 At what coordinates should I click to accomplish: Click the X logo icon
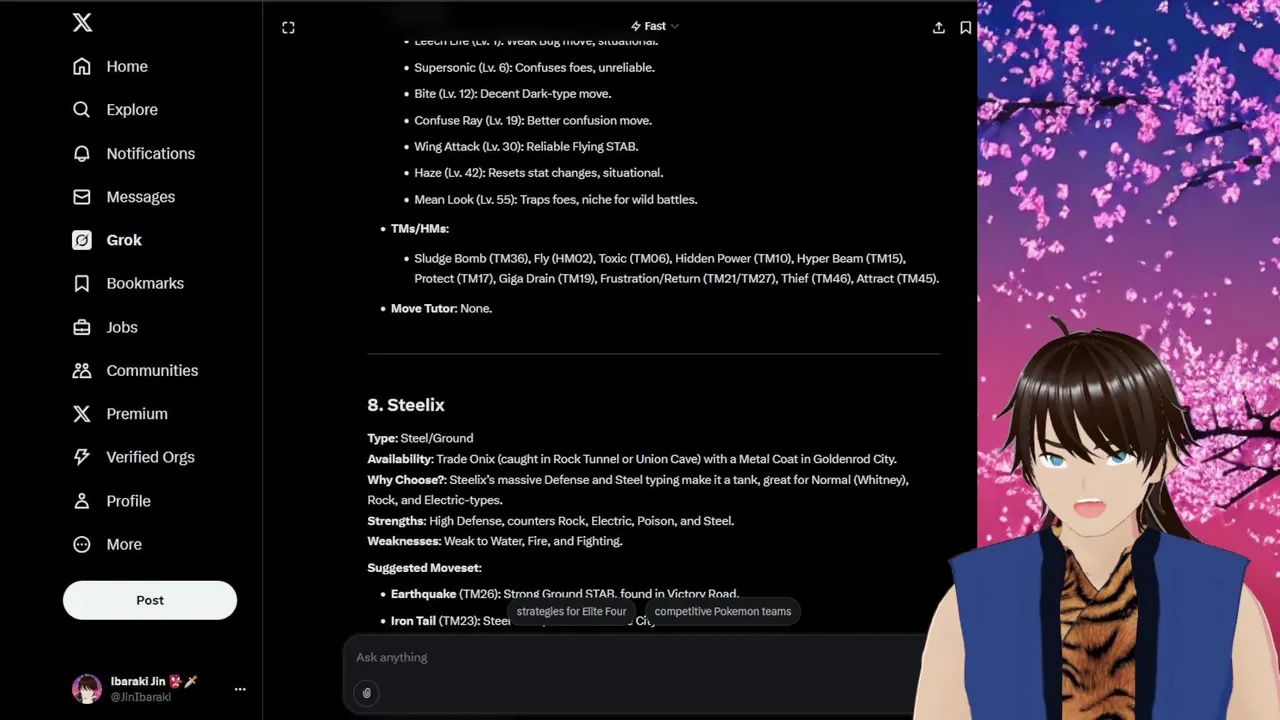(82, 22)
